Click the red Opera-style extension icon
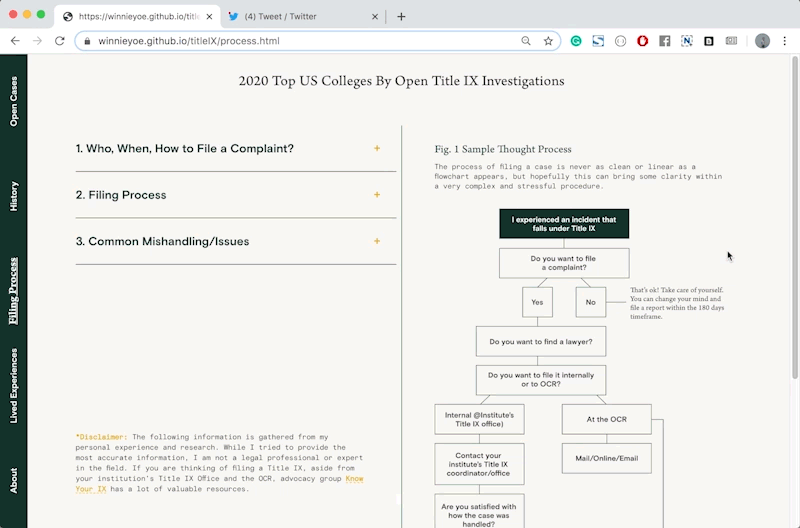This screenshot has width=800, height=528. point(642,41)
